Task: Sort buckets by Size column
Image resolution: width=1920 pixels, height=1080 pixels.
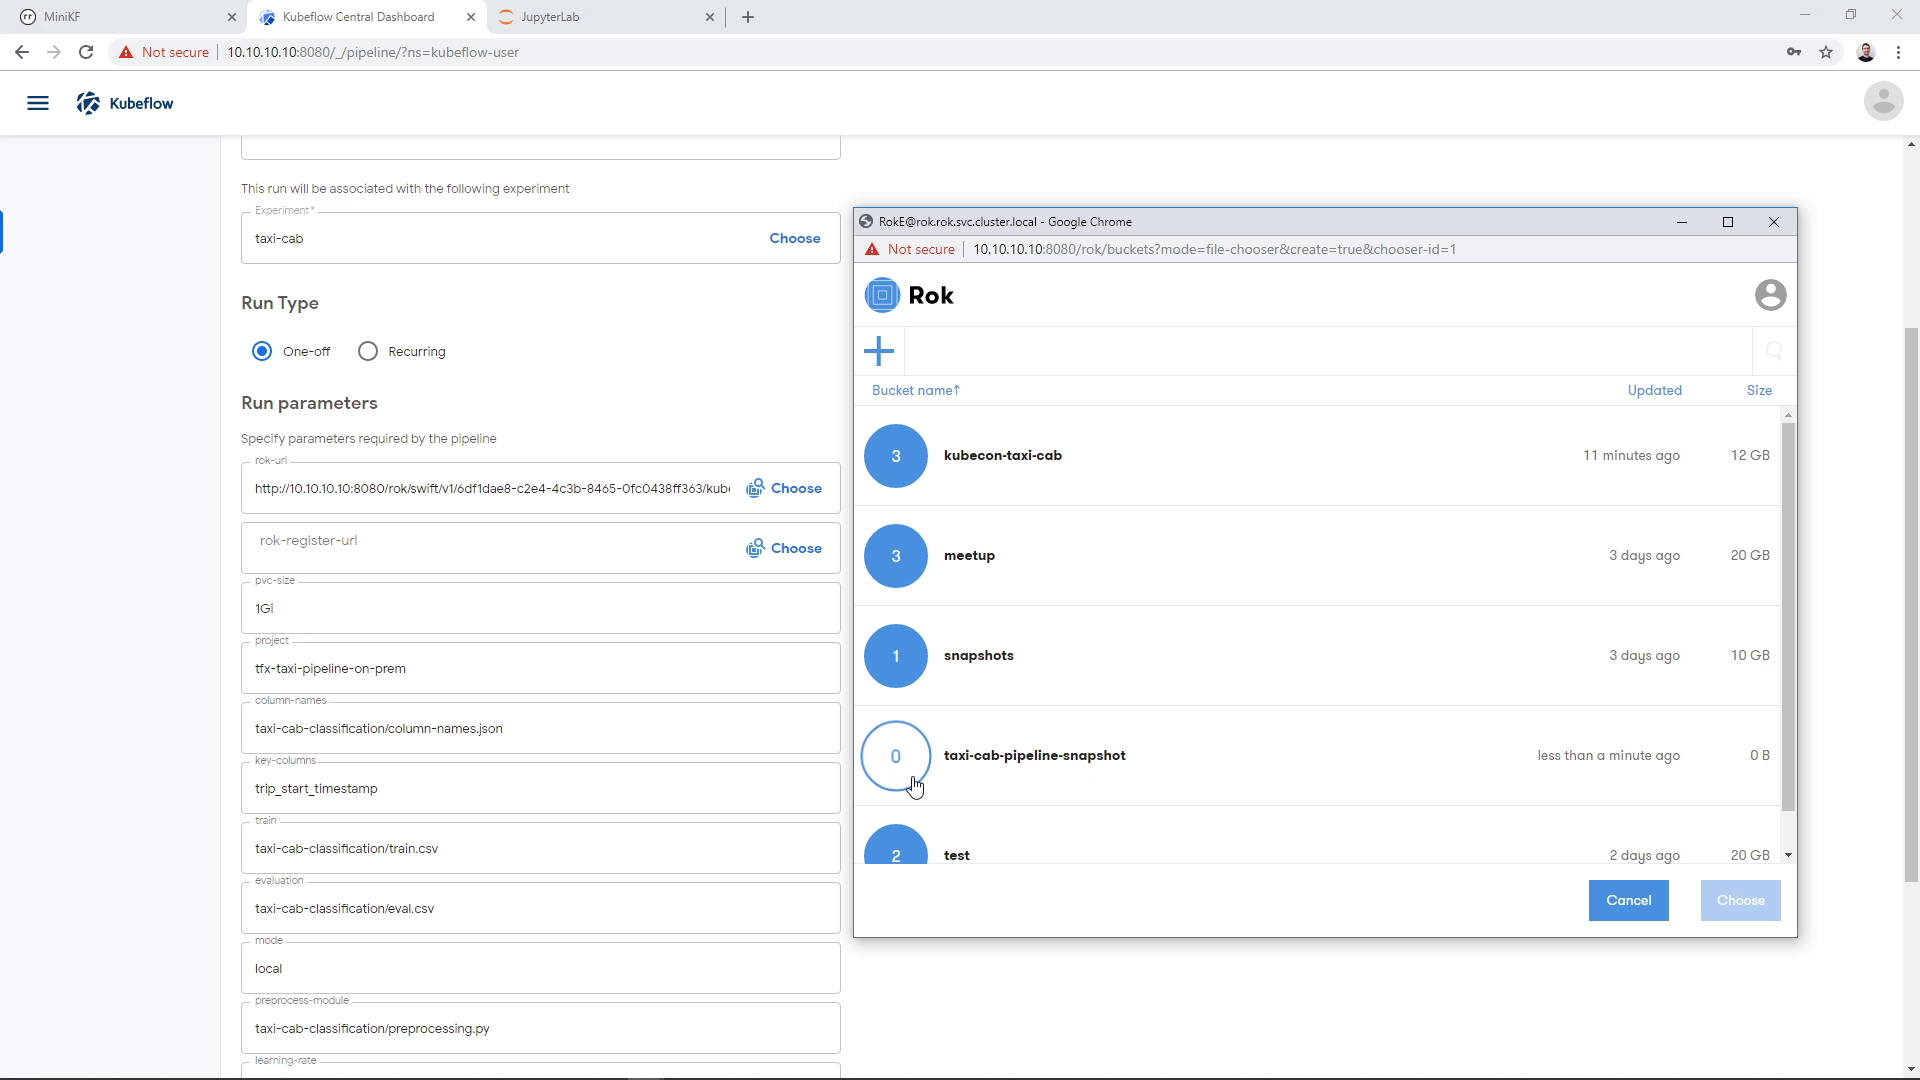Action: [x=1759, y=390]
